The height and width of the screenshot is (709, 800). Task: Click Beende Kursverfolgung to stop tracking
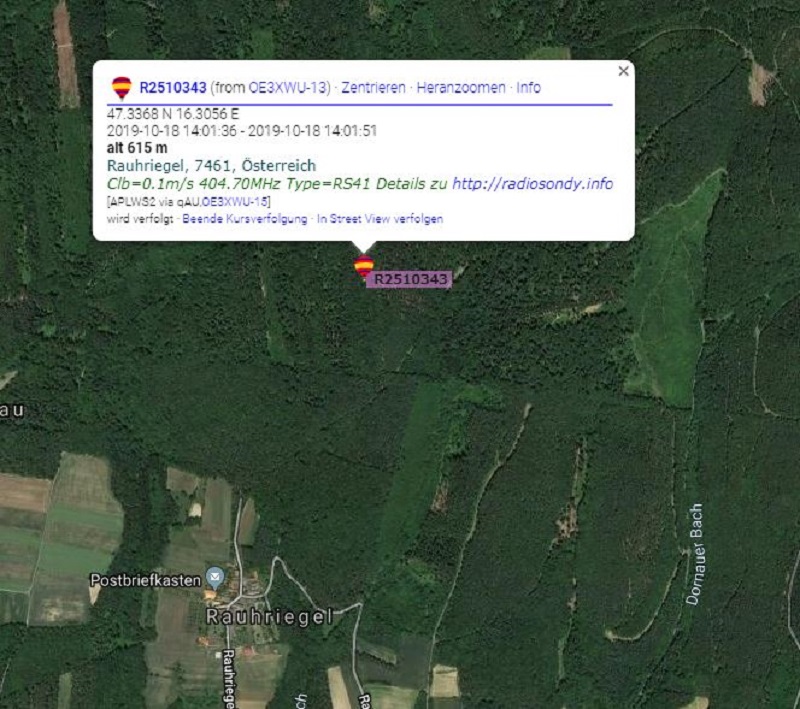click(x=244, y=219)
